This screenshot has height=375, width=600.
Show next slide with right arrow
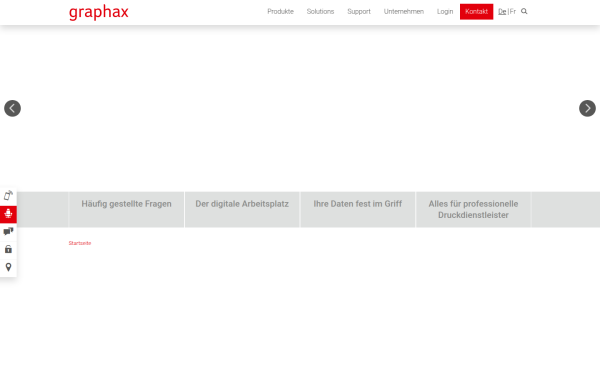[x=587, y=108]
